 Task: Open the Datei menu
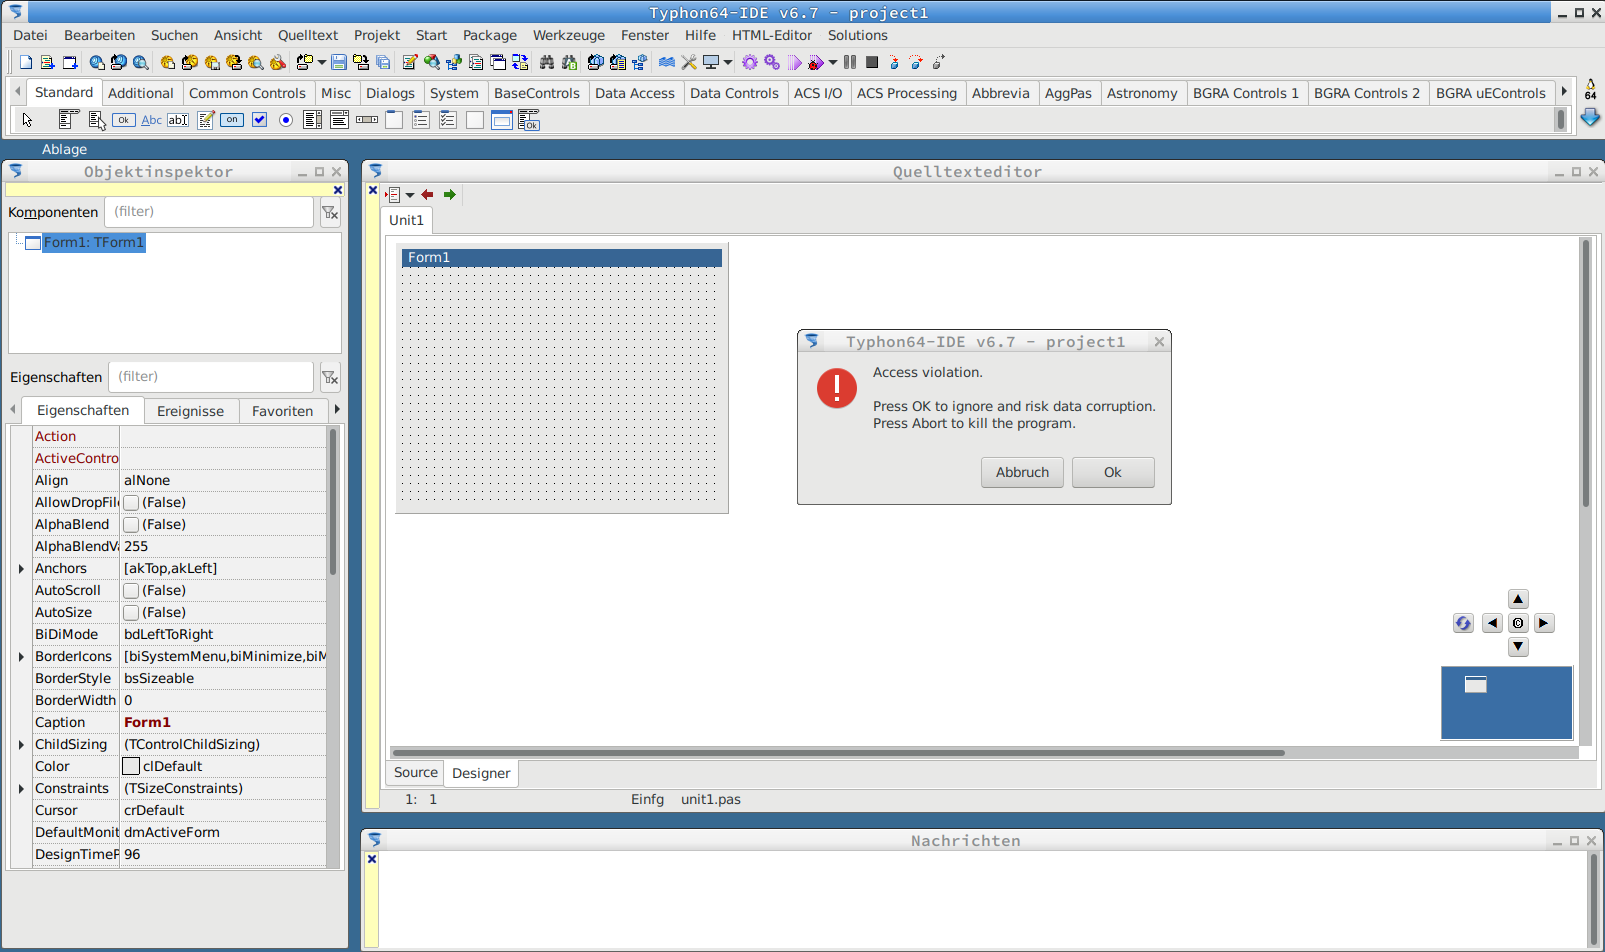tap(30, 35)
